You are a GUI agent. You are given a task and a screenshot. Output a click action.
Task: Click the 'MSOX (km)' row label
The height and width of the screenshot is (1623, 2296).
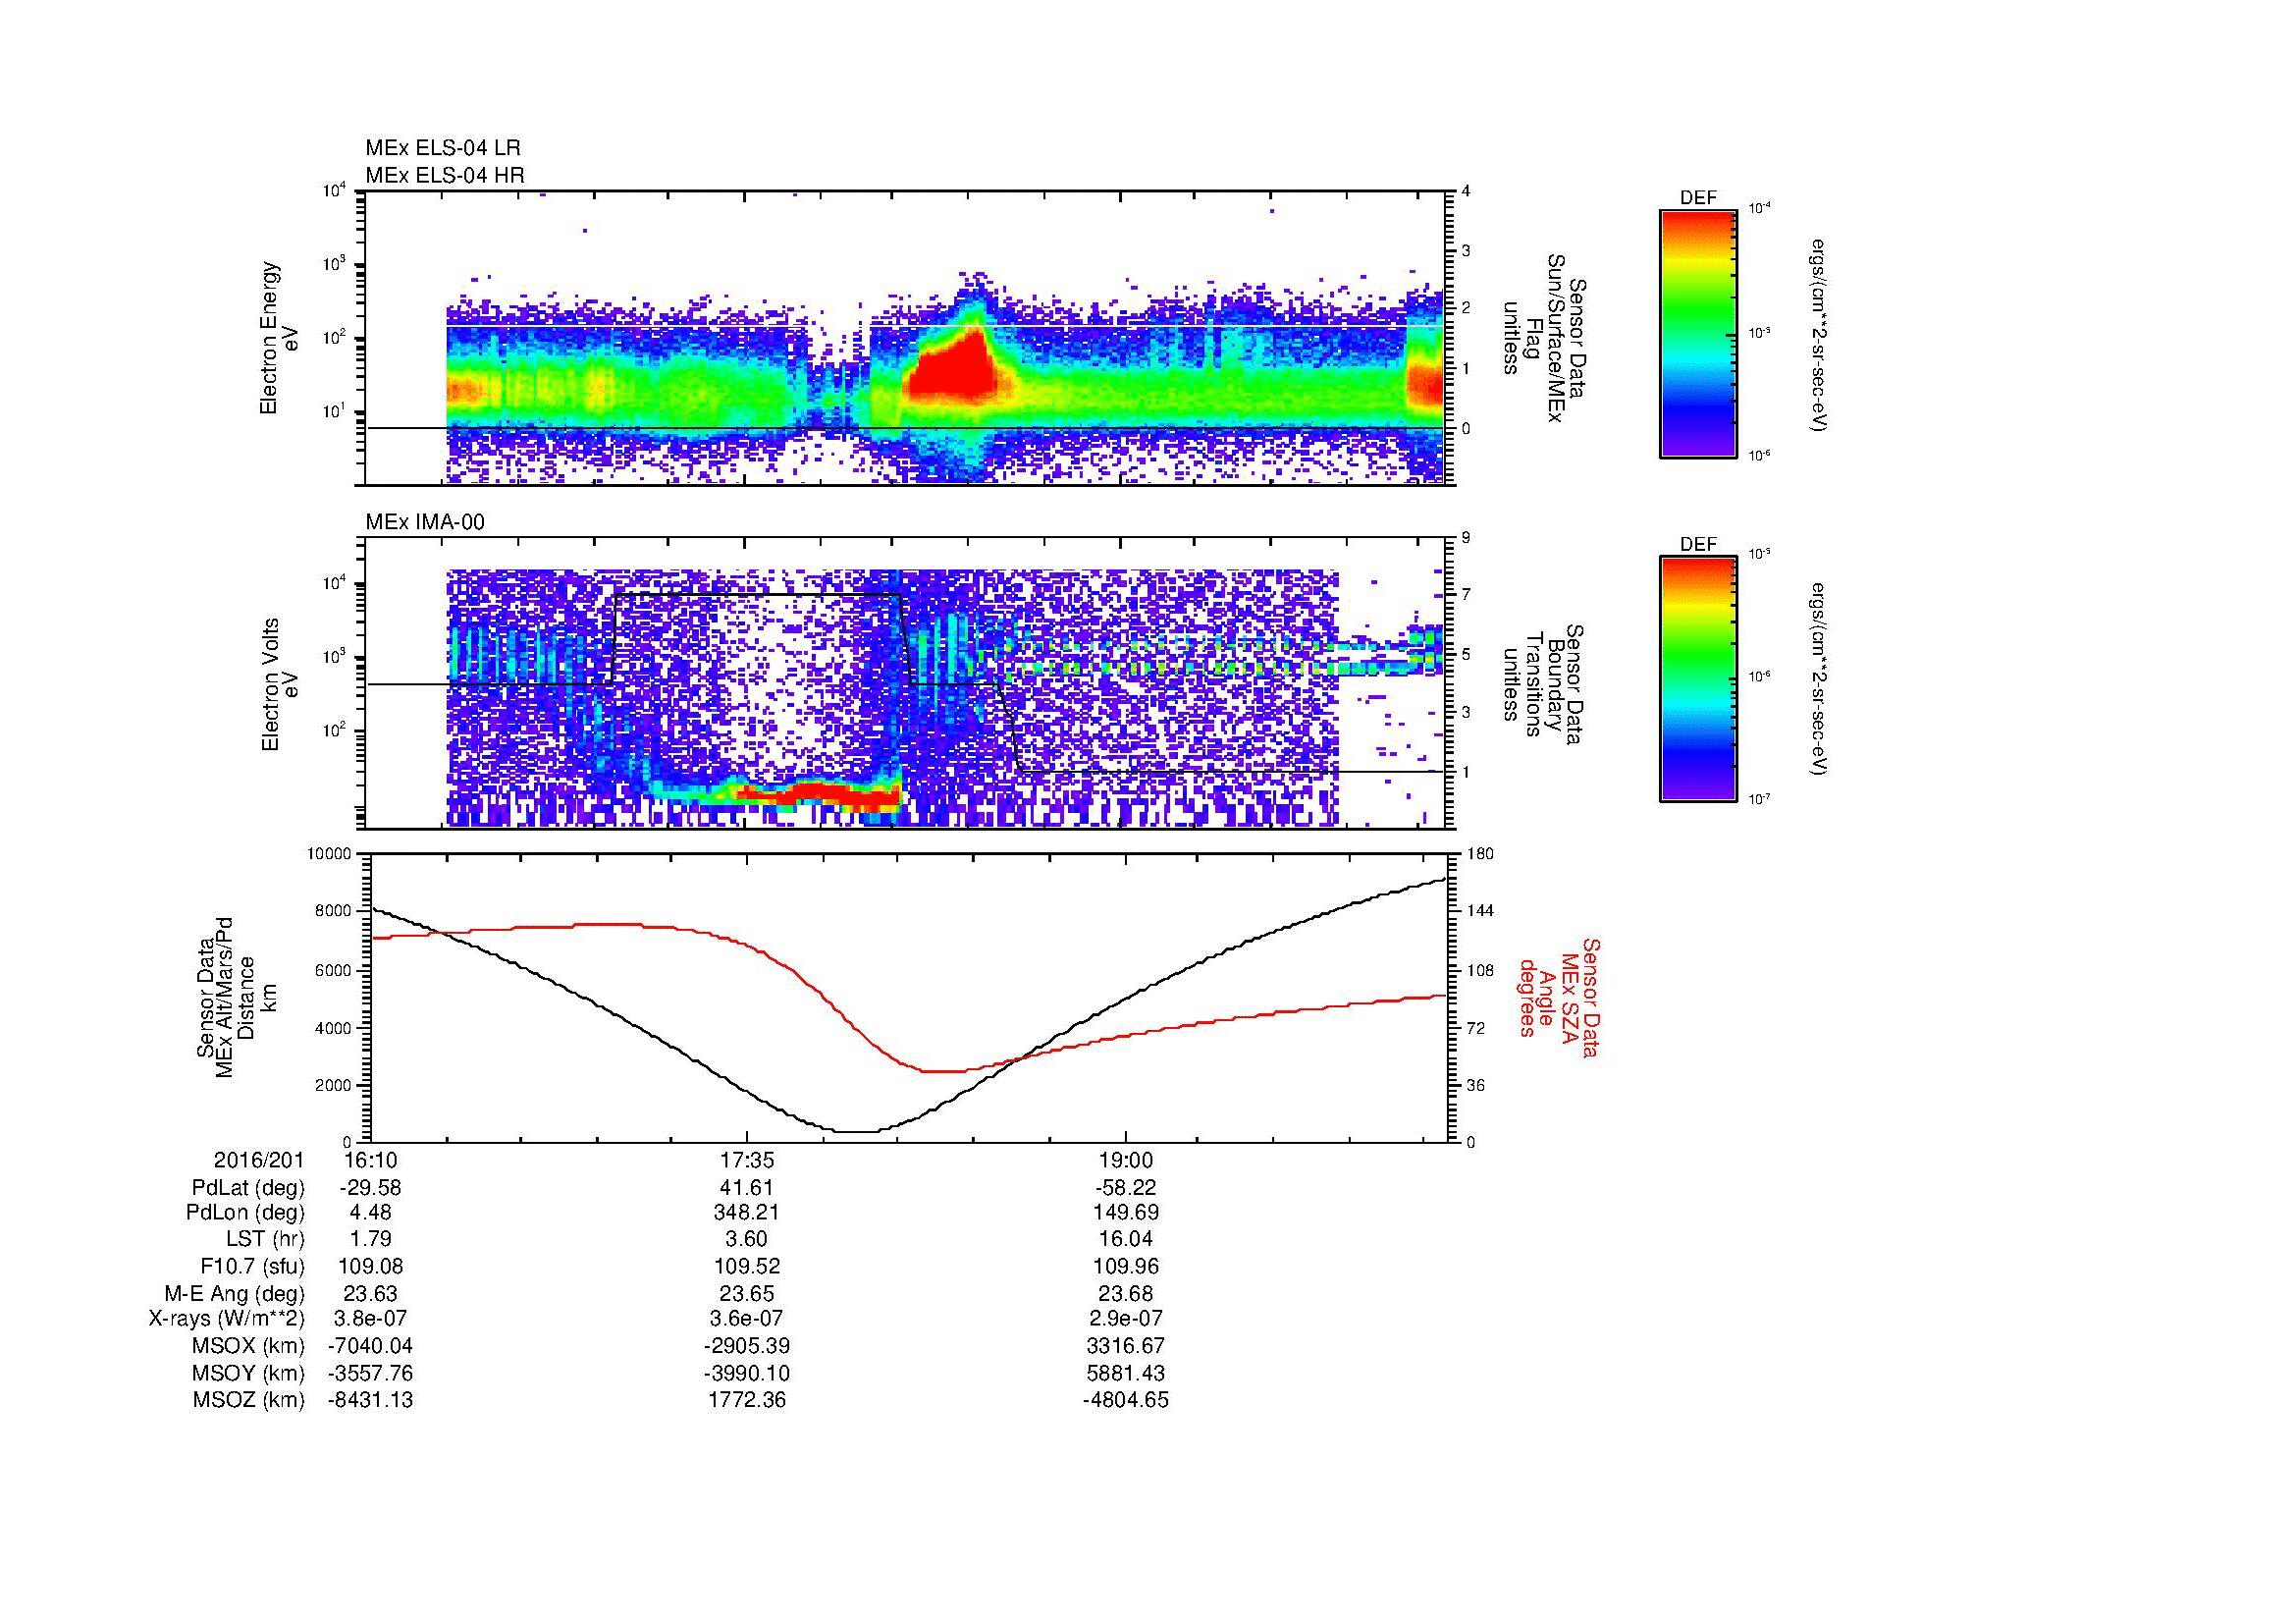click(249, 1346)
